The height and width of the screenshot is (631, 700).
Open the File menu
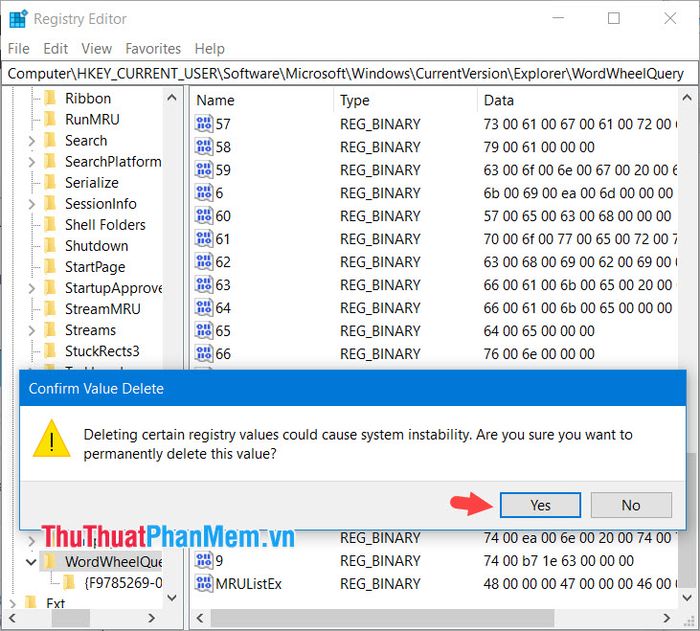[19, 48]
